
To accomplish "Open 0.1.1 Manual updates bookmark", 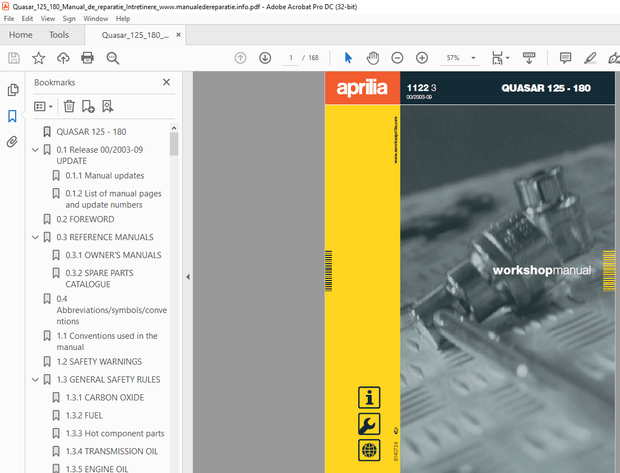I will (x=105, y=176).
